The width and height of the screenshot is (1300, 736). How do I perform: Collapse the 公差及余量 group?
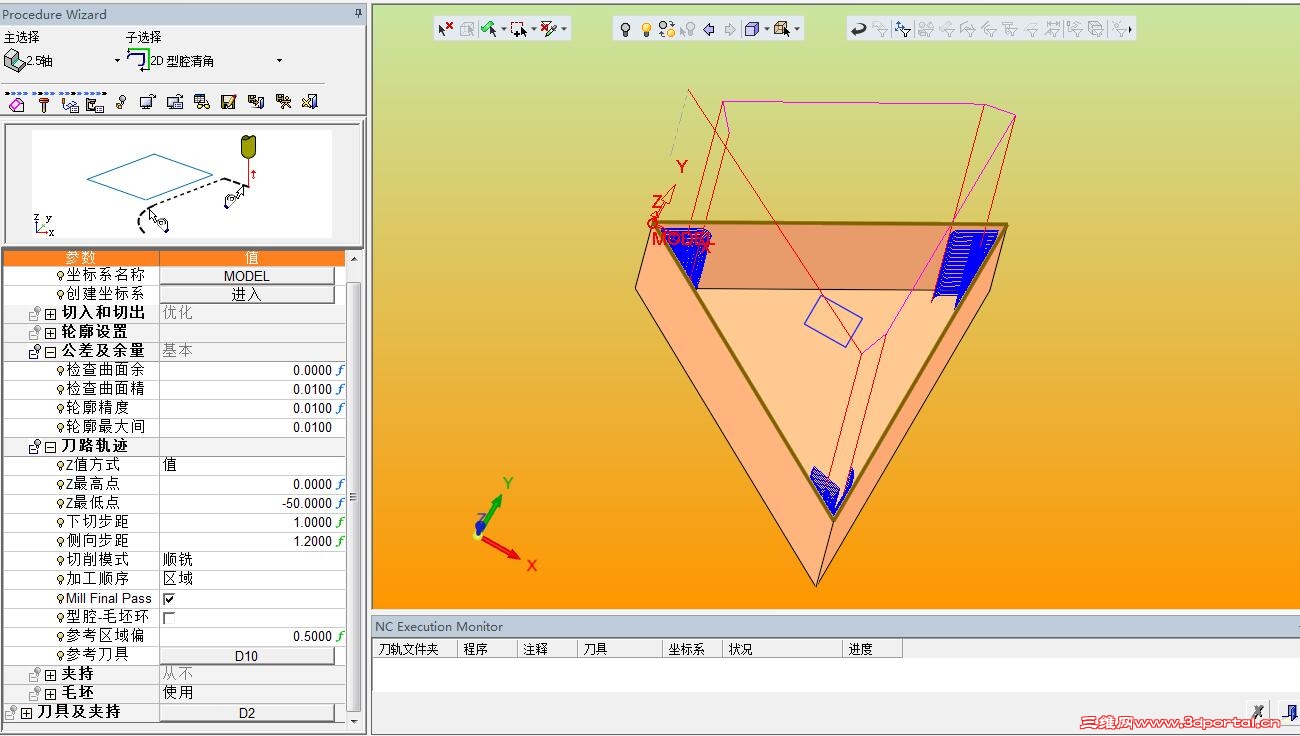50,351
